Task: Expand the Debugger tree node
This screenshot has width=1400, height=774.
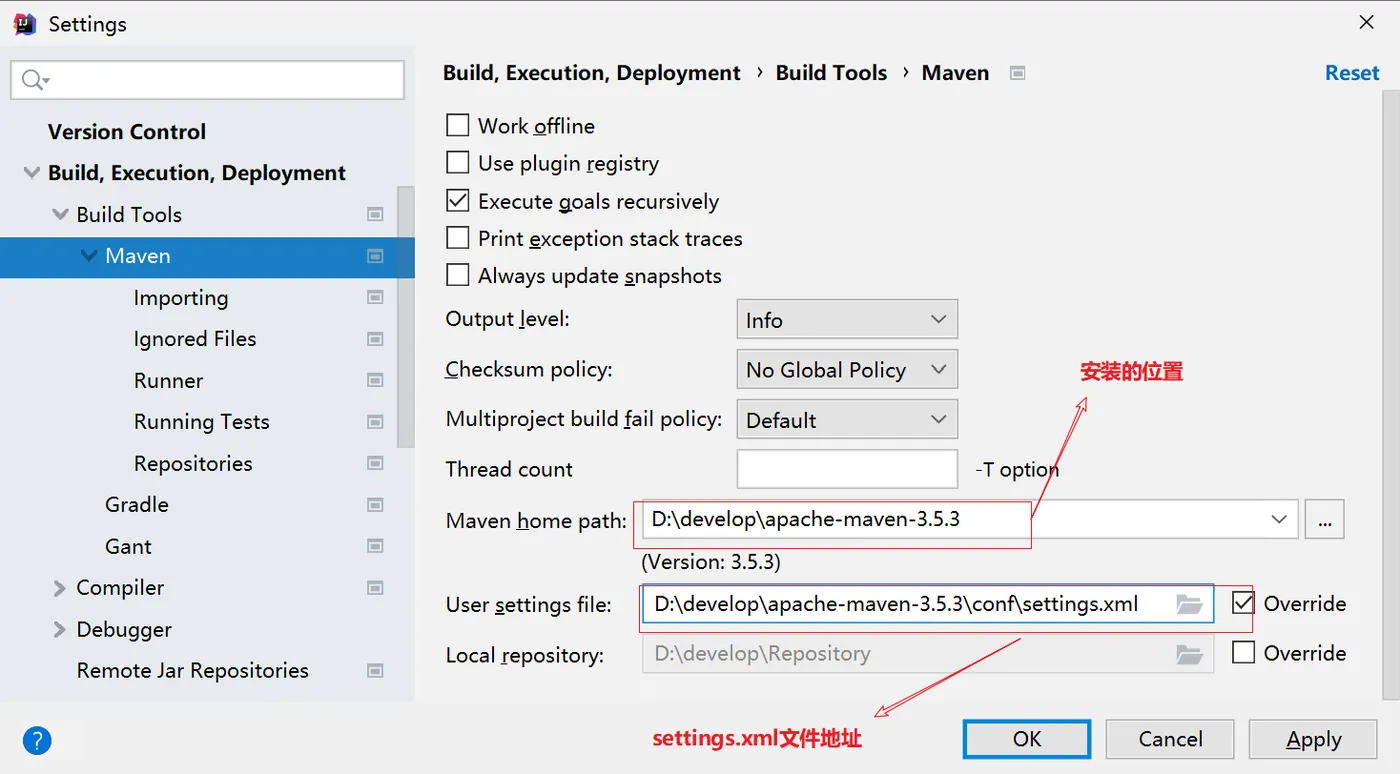Action: point(59,630)
